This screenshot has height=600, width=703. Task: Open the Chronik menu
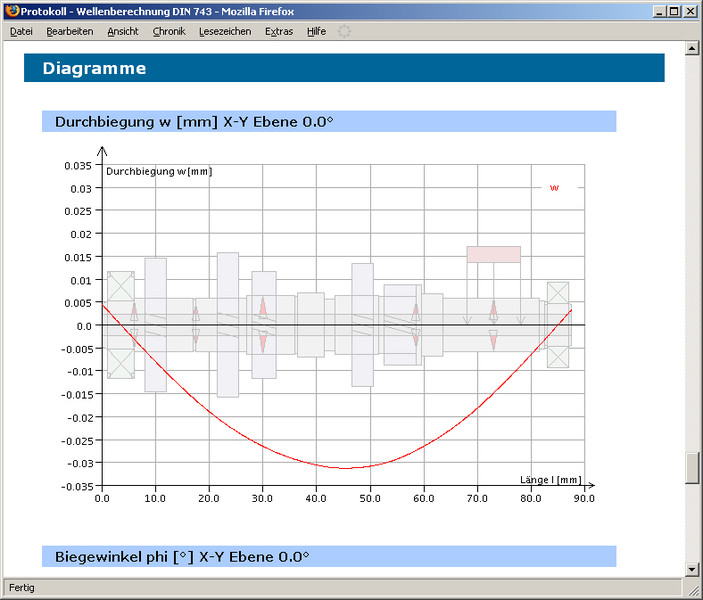click(x=169, y=31)
